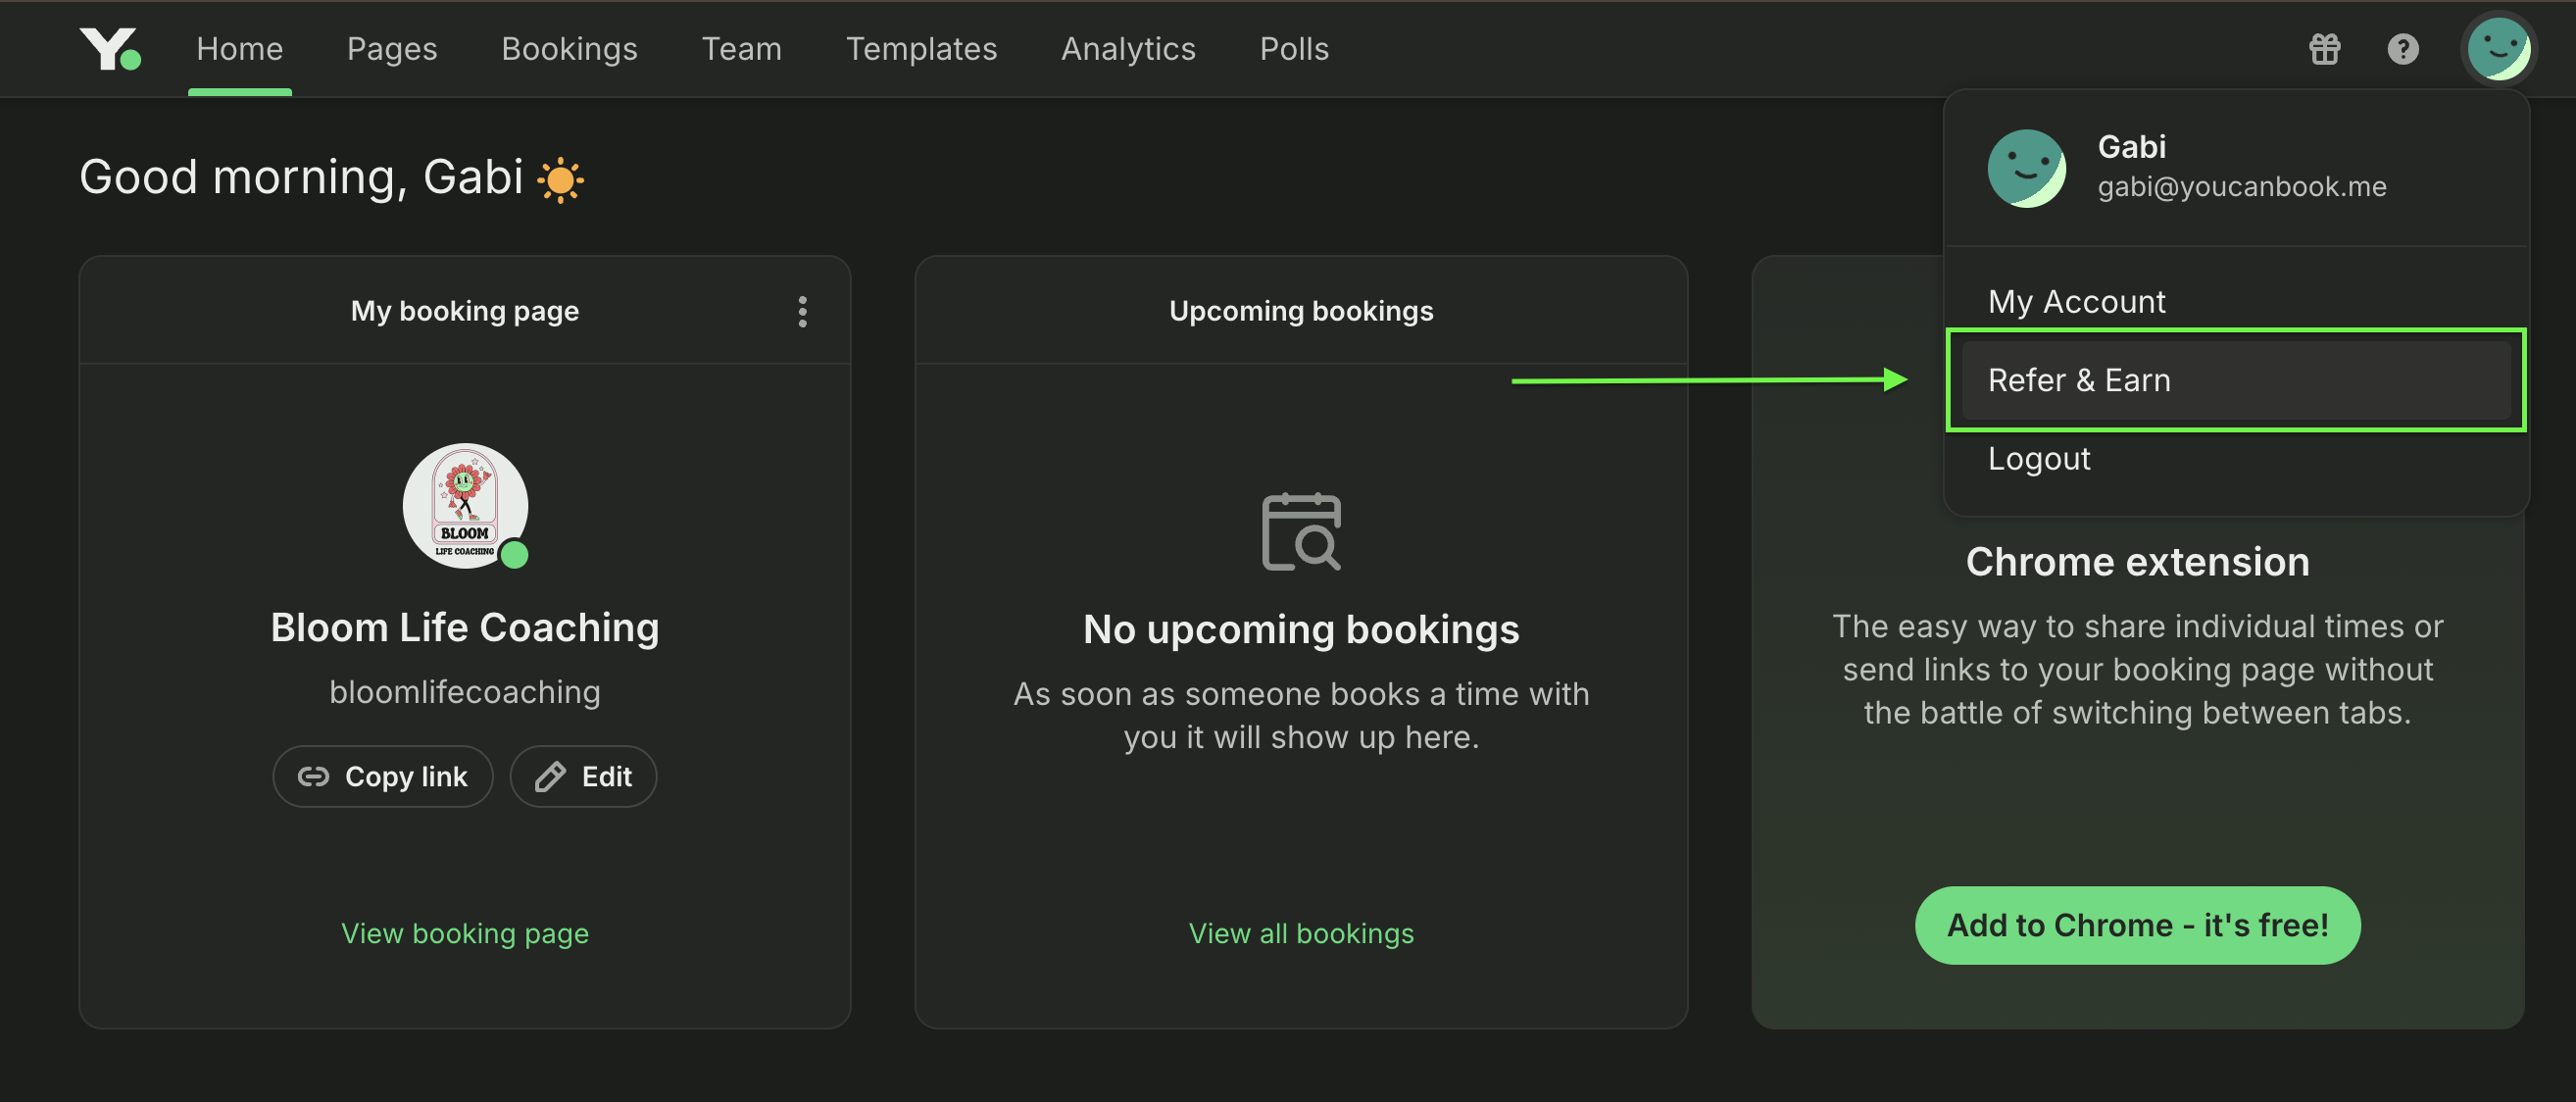Open the gift rewards icon

click(x=2324, y=48)
